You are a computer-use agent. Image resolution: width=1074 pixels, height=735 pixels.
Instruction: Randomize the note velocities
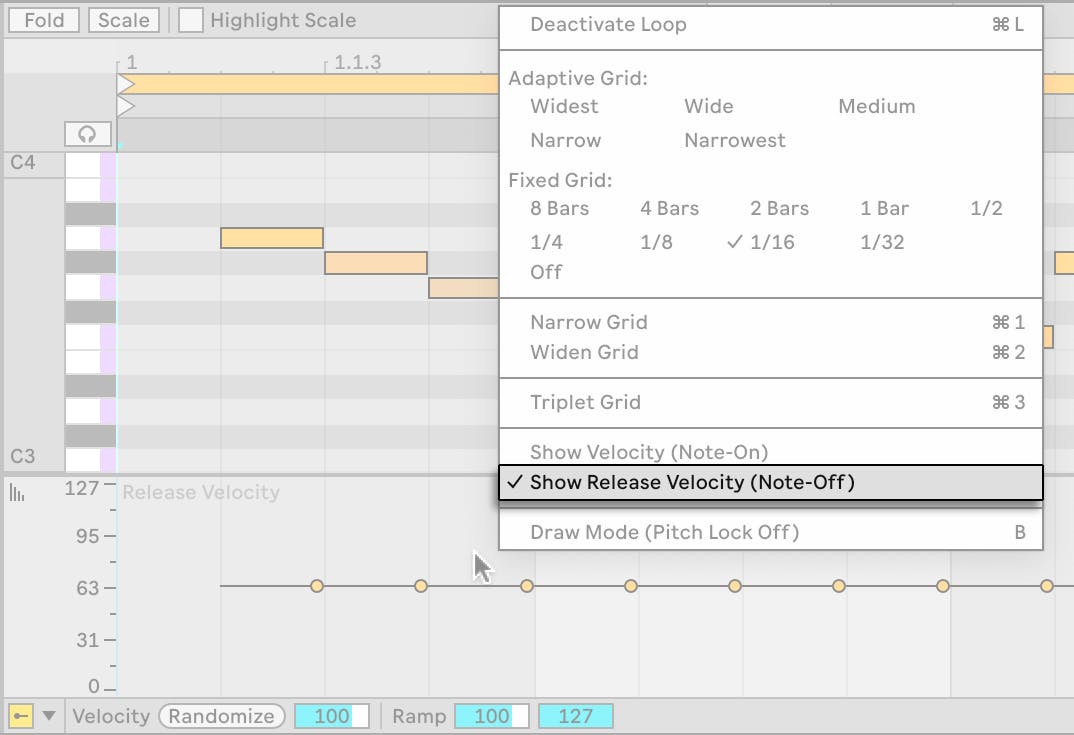(x=222, y=716)
